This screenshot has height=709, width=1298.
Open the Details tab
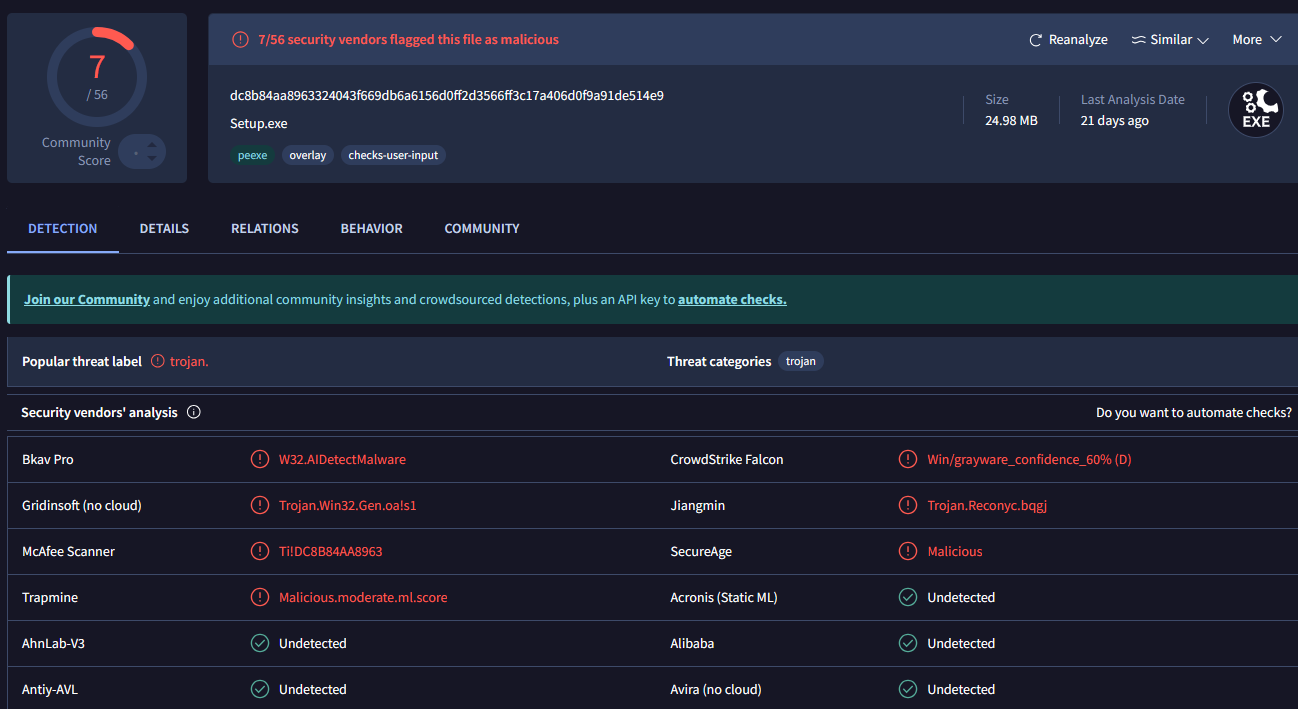pyautogui.click(x=164, y=228)
